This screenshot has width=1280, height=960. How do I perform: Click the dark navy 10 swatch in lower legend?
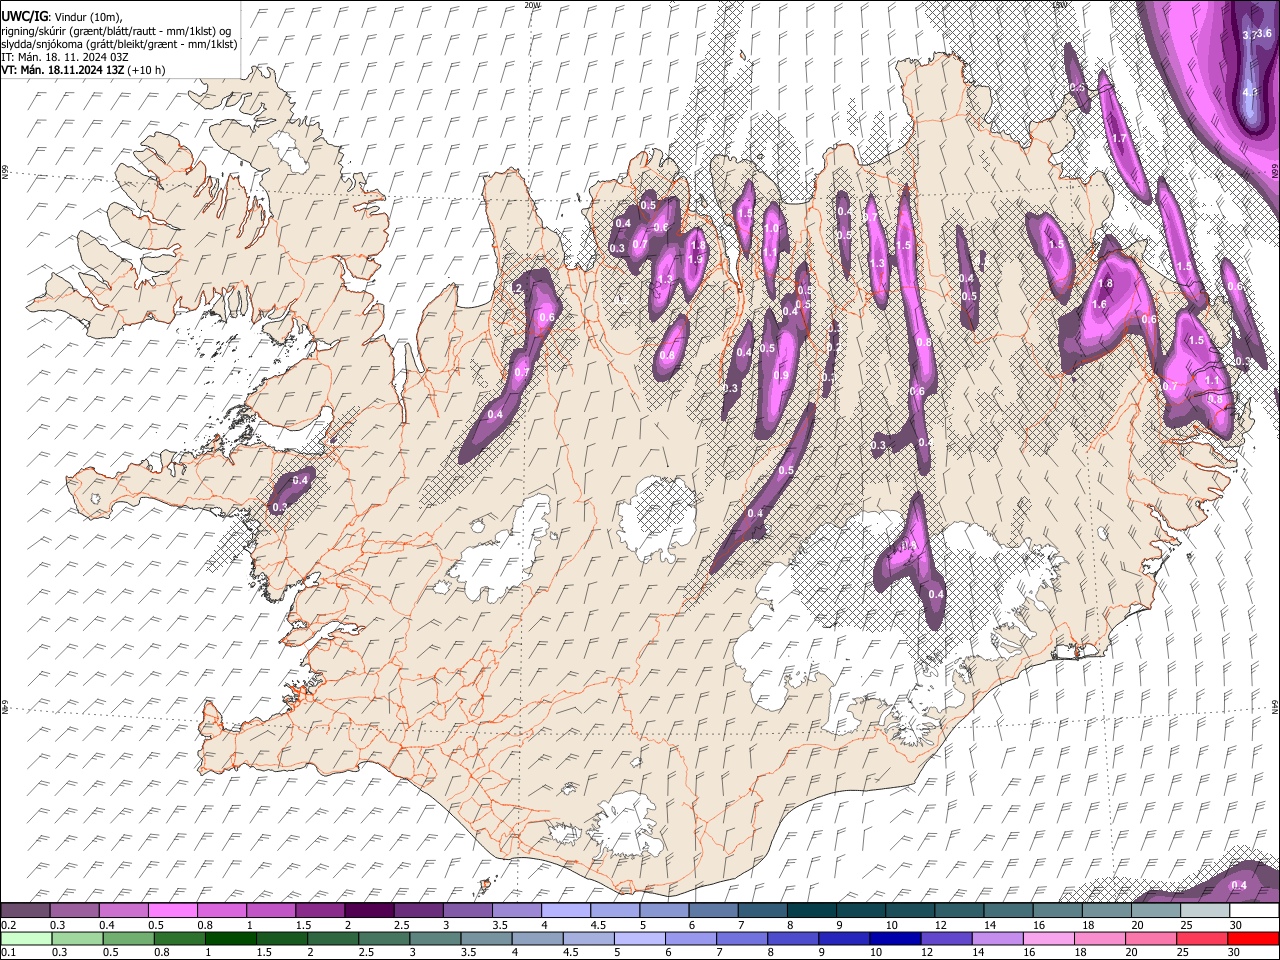(x=894, y=938)
